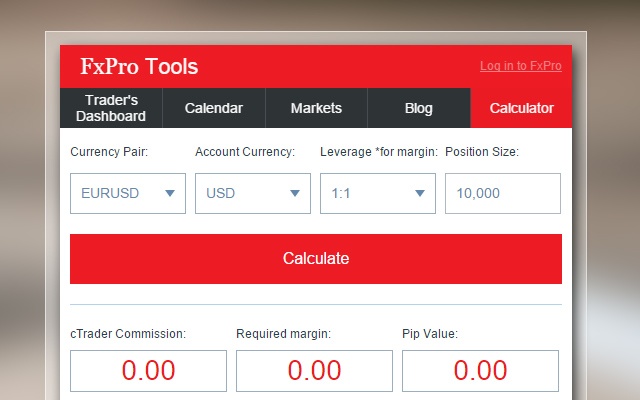Open the EURUSD currency pair dropdown
The width and height of the screenshot is (640, 400).
(128, 193)
